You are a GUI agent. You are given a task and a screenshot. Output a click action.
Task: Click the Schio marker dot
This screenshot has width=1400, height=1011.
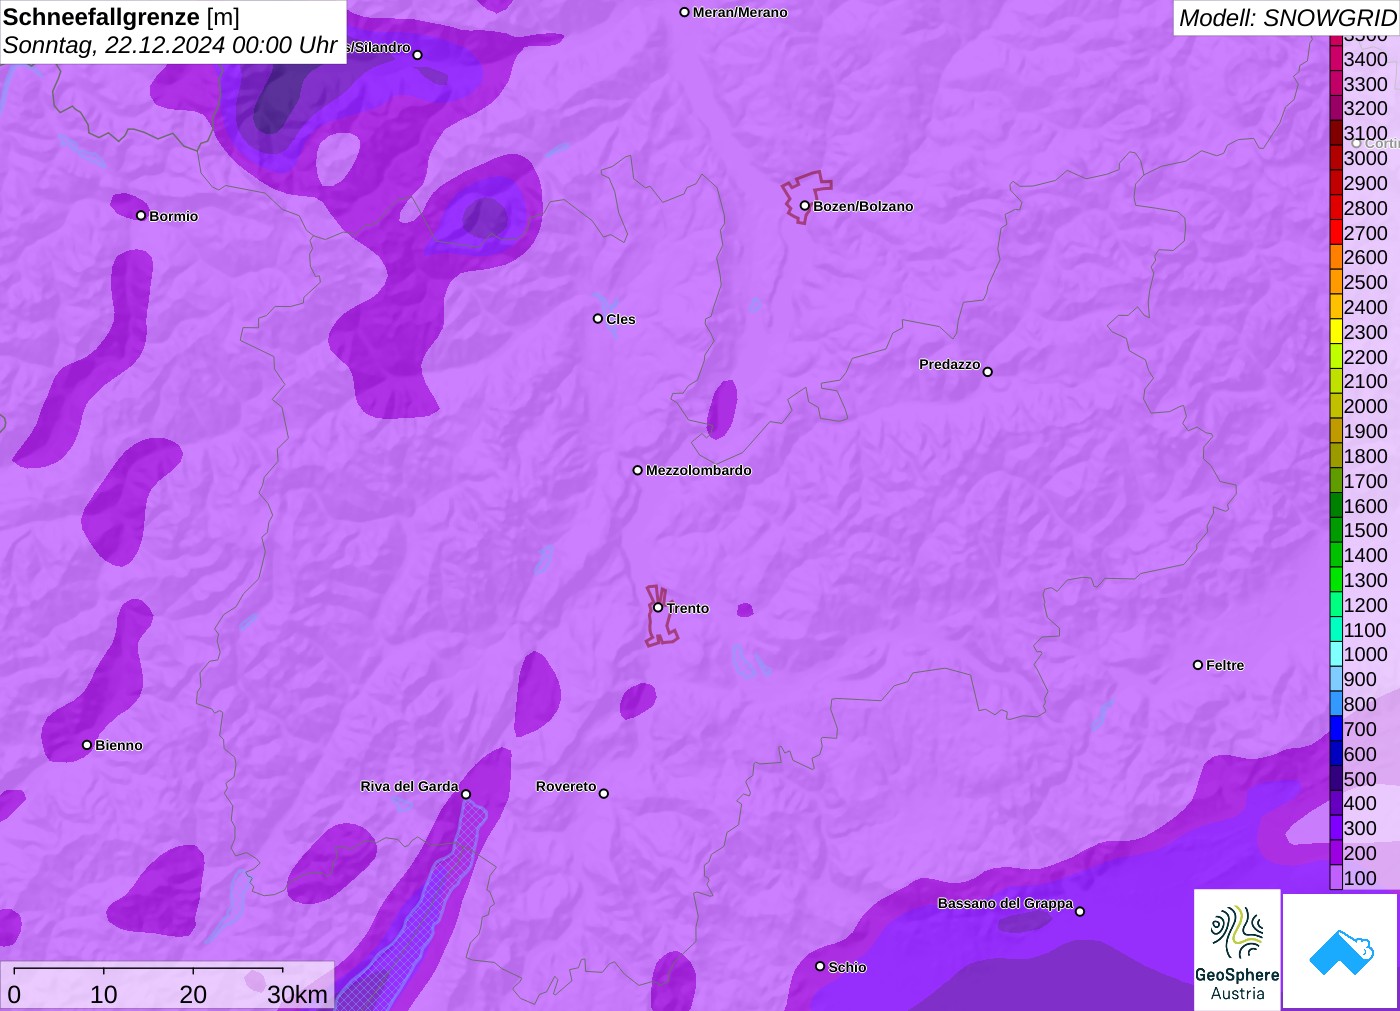pyautogui.click(x=820, y=966)
